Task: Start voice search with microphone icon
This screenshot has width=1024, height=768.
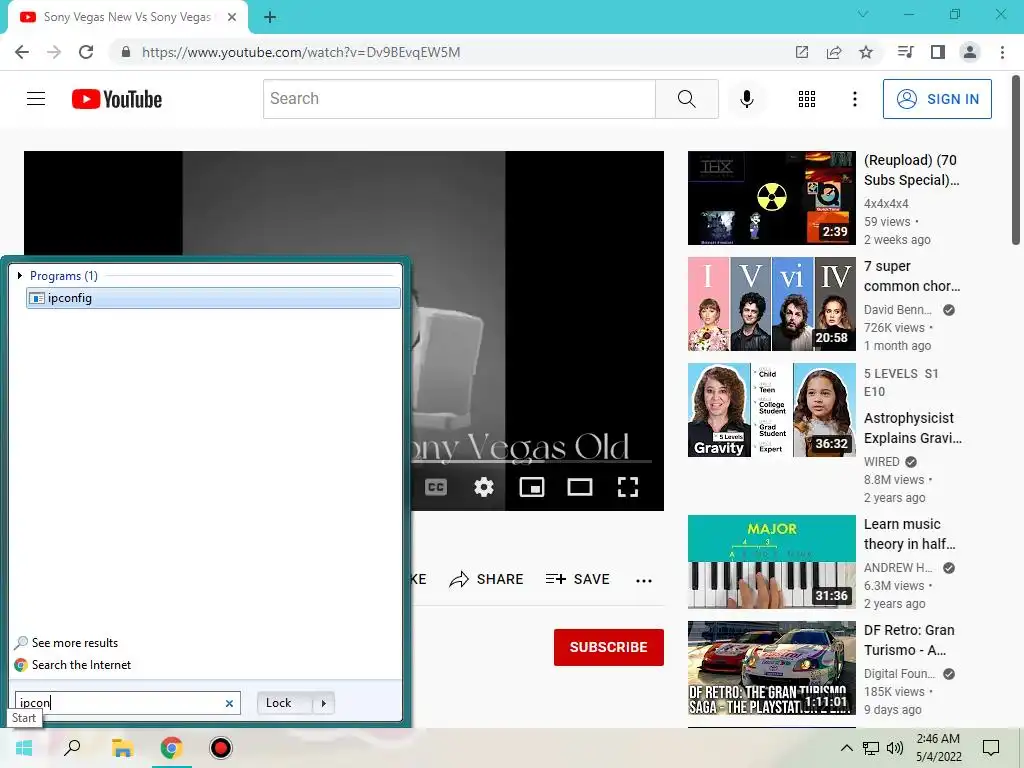Action: [x=746, y=99]
